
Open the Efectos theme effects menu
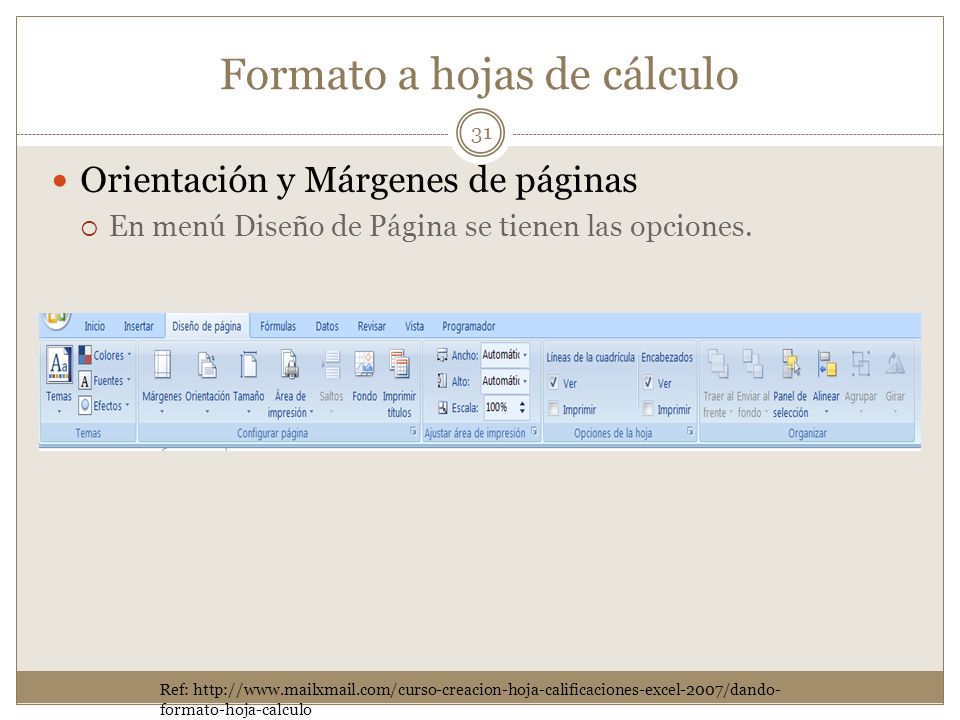coord(105,405)
